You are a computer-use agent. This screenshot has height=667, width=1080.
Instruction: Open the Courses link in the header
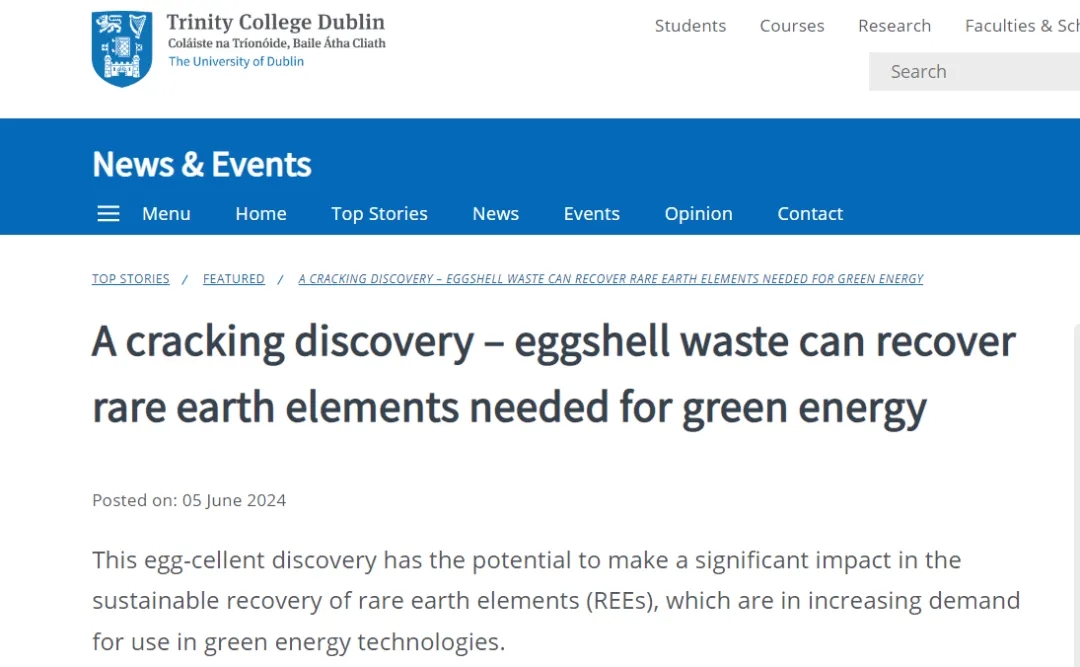click(792, 26)
